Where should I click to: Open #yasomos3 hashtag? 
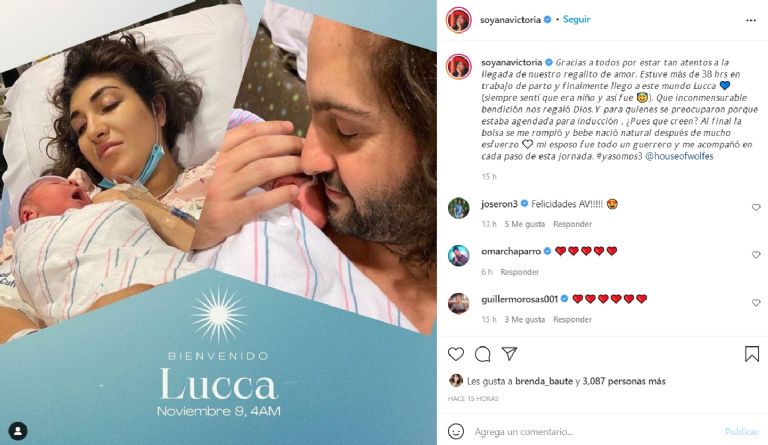(619, 156)
